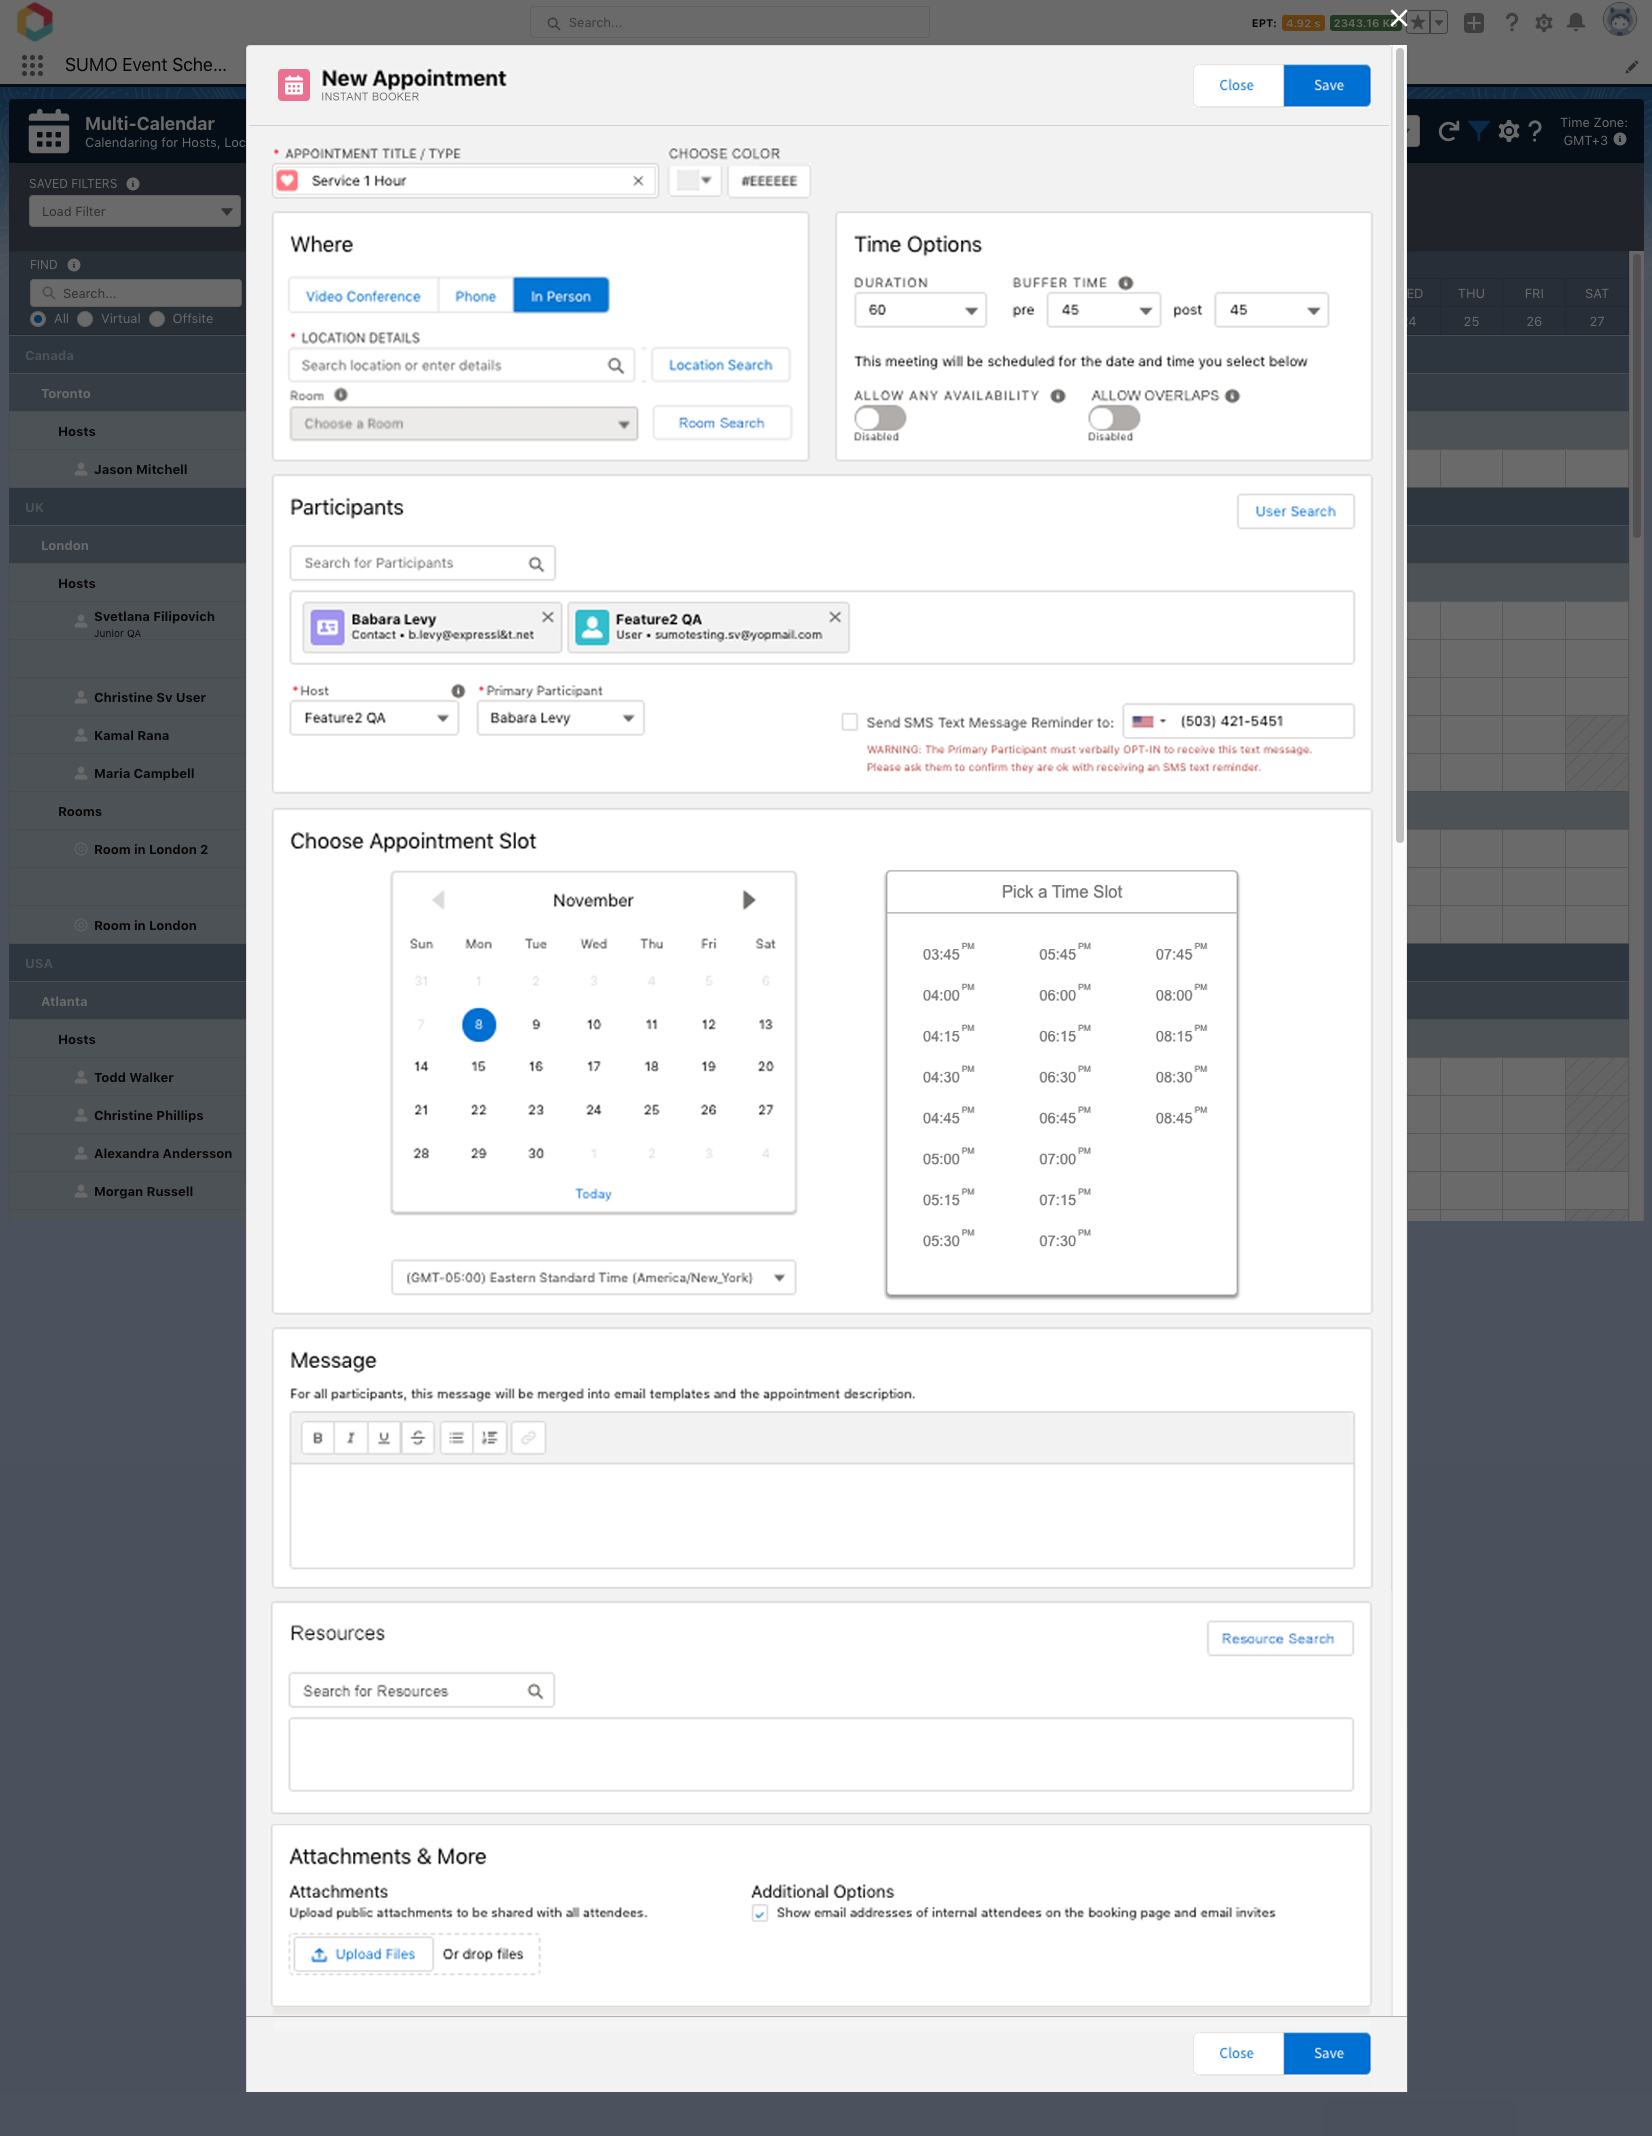The height and width of the screenshot is (2136, 1652).
Task: Open the Duration dropdown
Action: [x=919, y=310]
